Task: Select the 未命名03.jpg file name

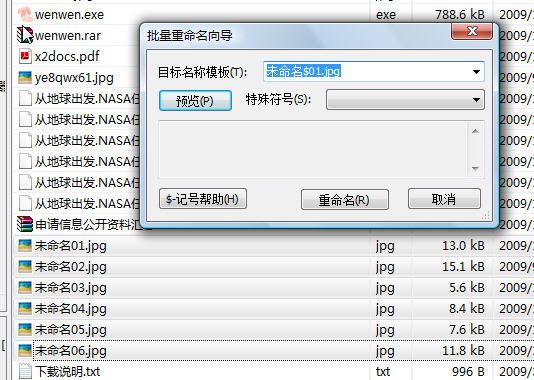Action: pos(70,288)
